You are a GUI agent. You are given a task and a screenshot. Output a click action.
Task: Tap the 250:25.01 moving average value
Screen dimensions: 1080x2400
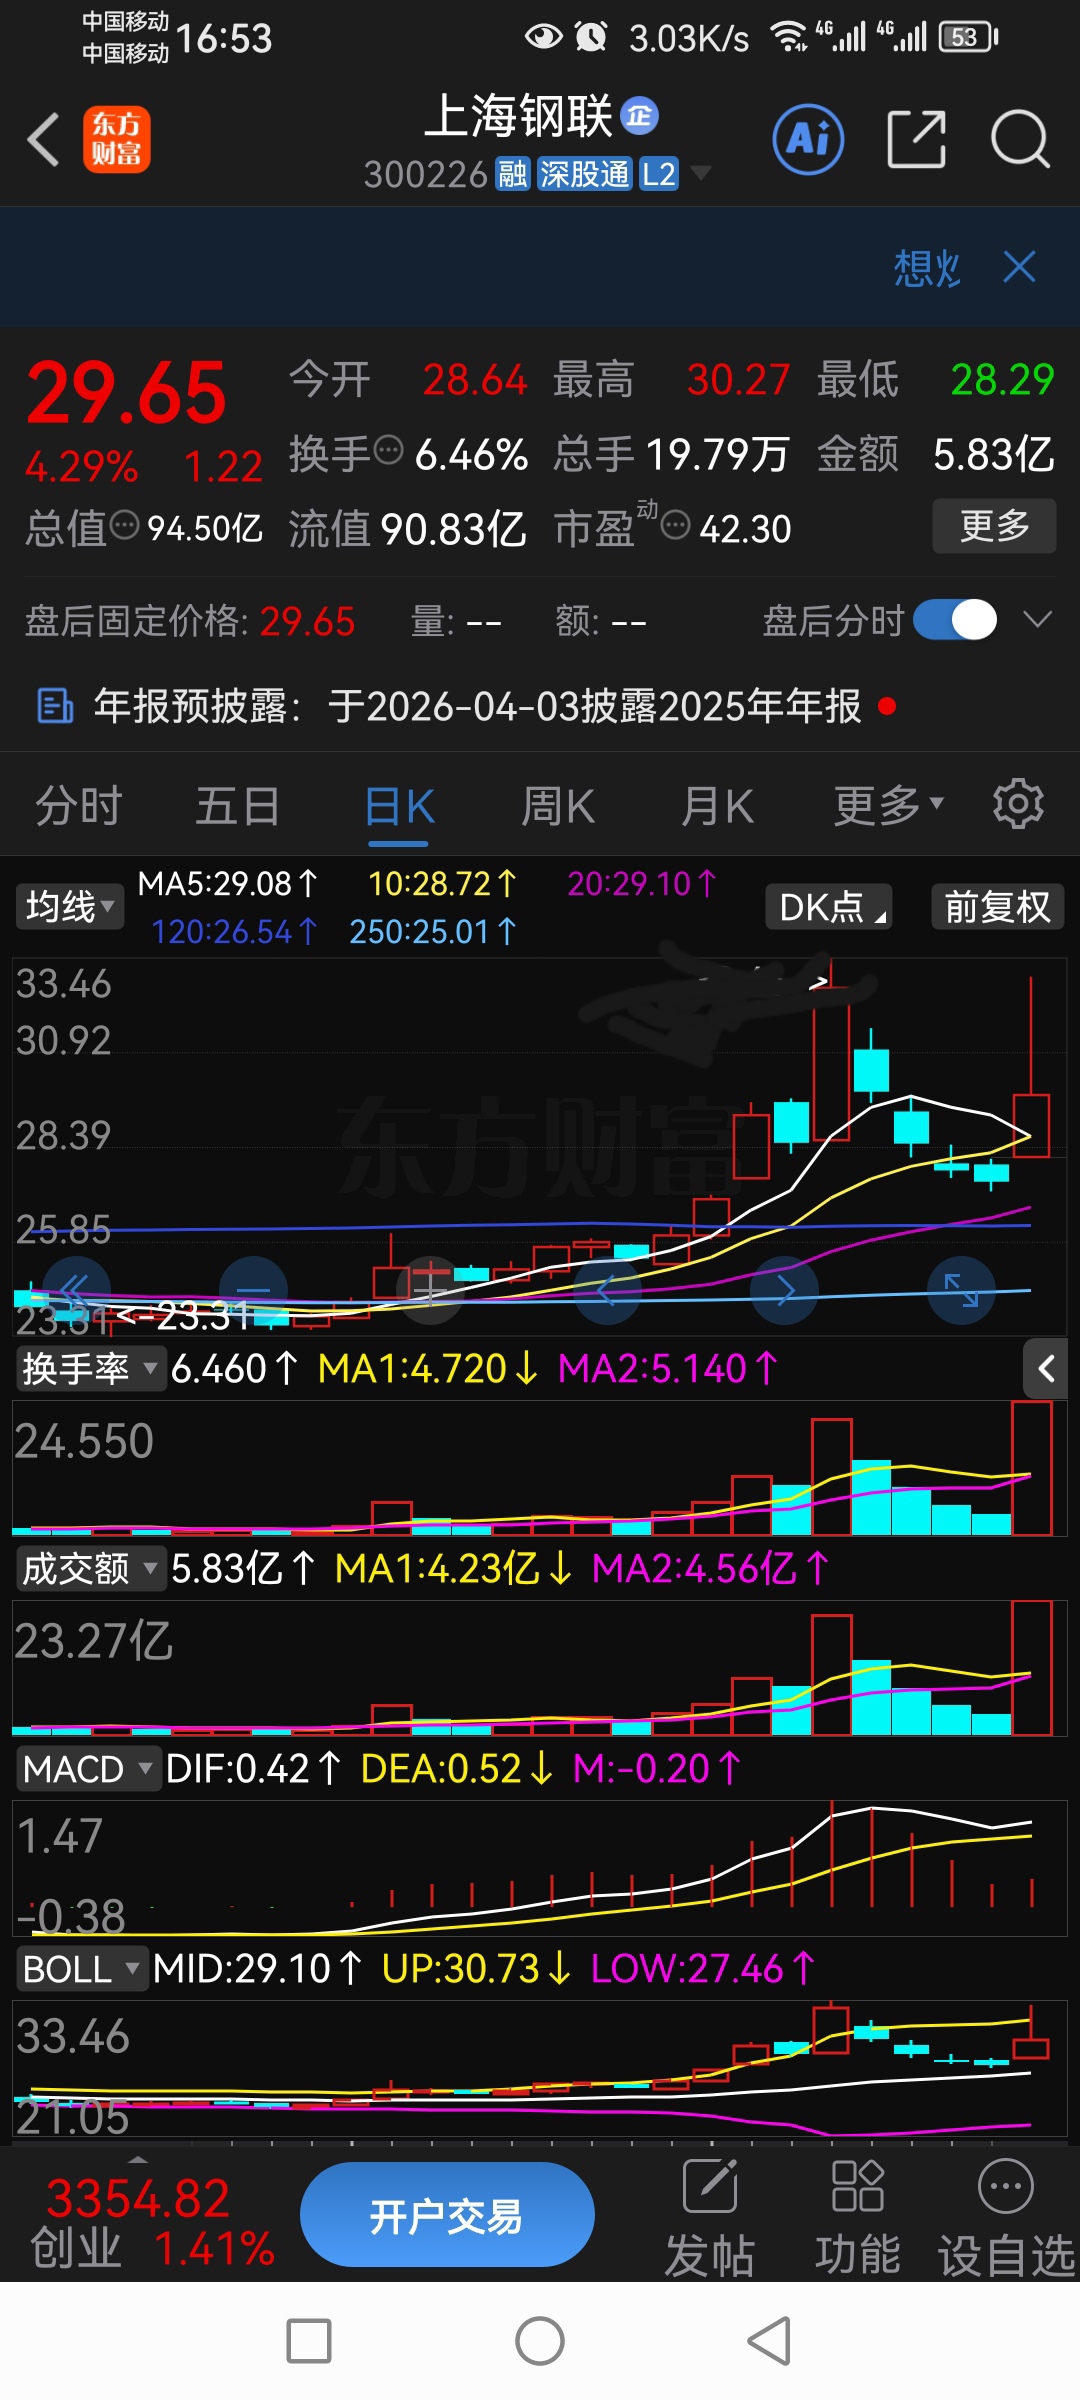click(432, 931)
